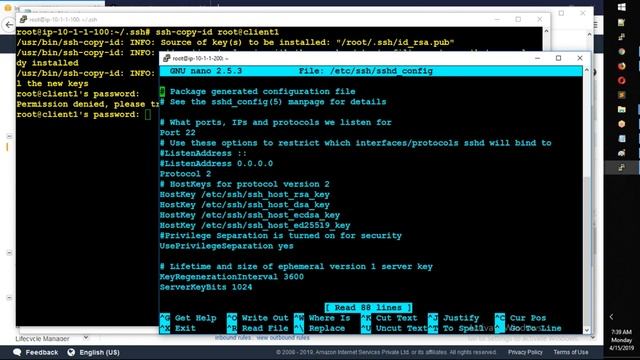
Task: Click the ssh_host_ecdsa_key HostKey line
Action: coord(250,215)
